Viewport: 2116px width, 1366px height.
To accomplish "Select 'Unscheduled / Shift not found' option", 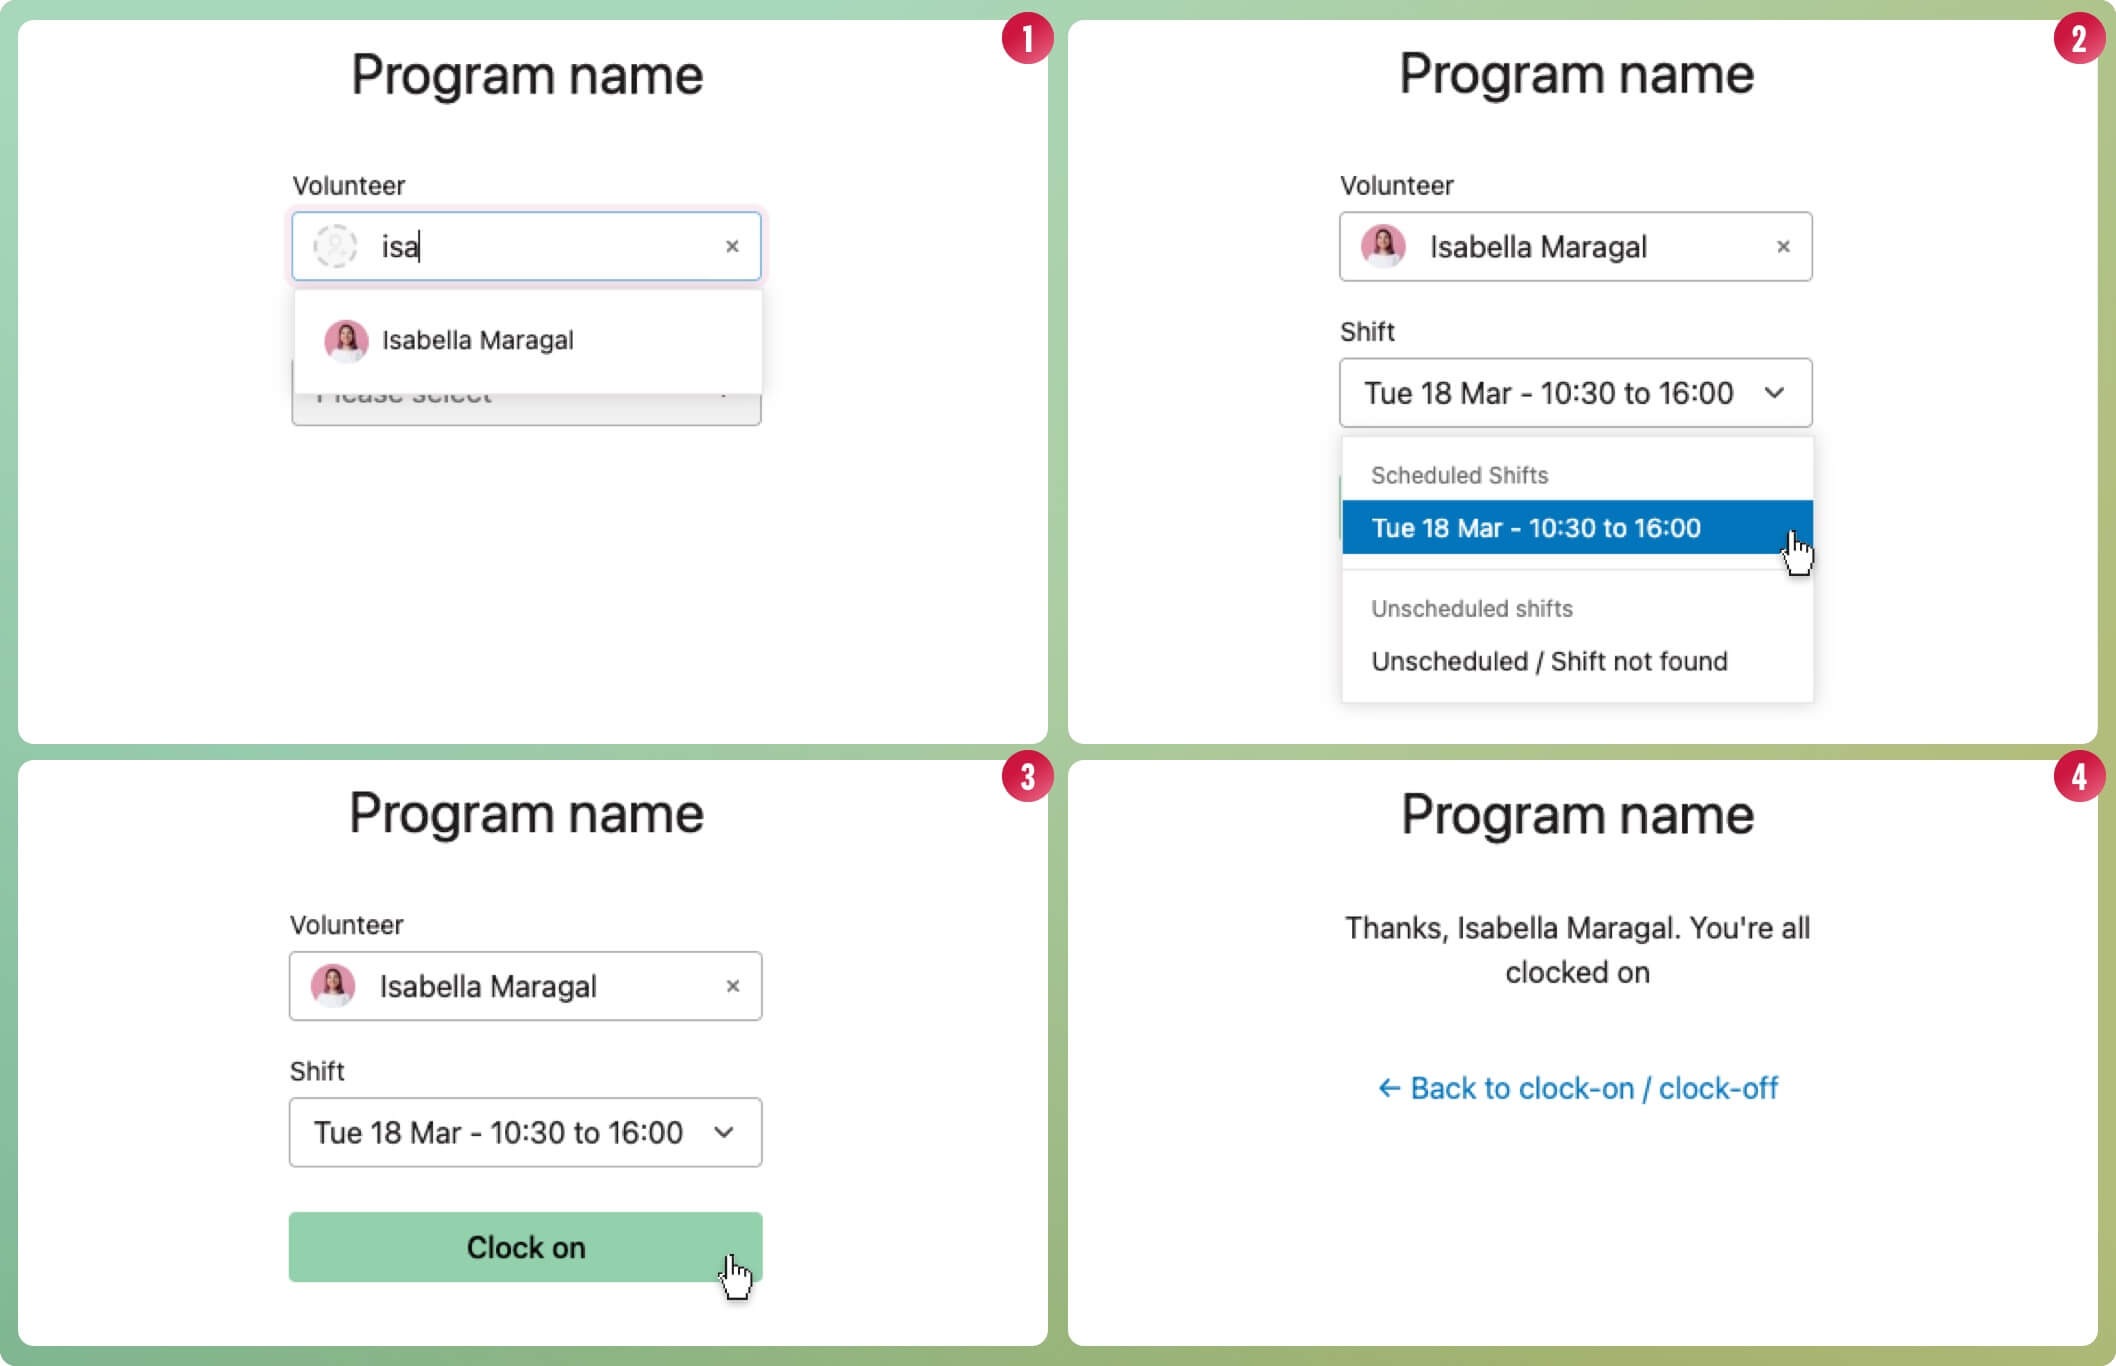I will [1549, 662].
